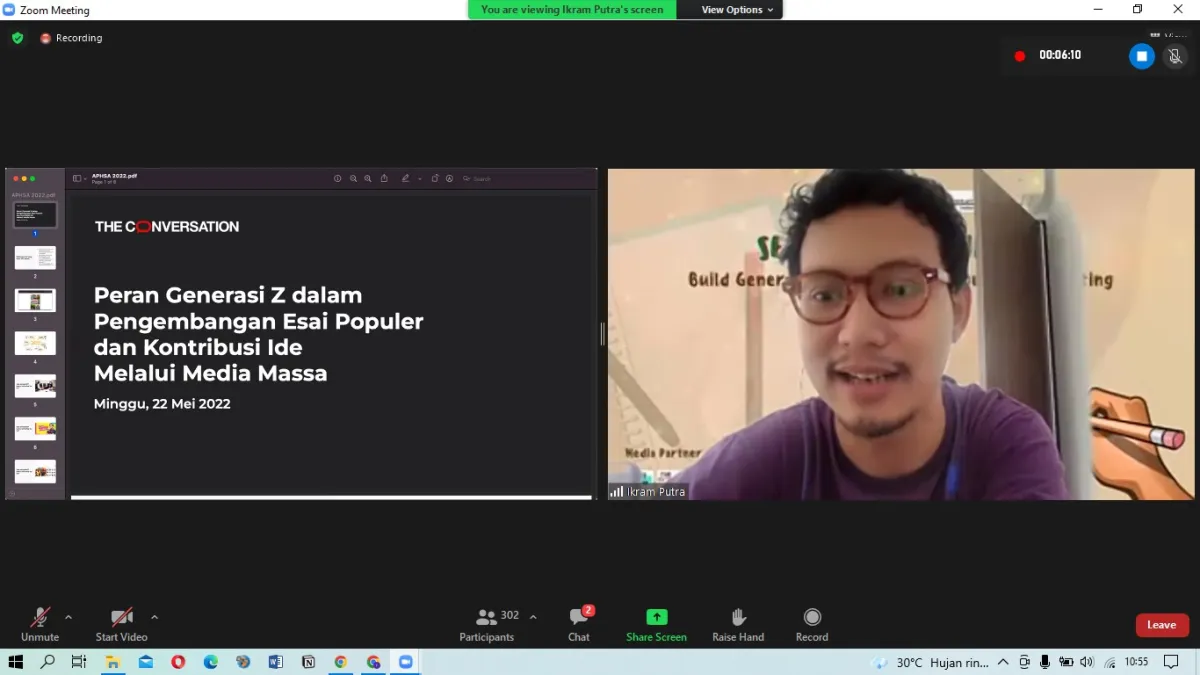The width and height of the screenshot is (1200, 675).
Task: Click the zoom-in icon in the PDF toolbar
Action: coord(368,179)
